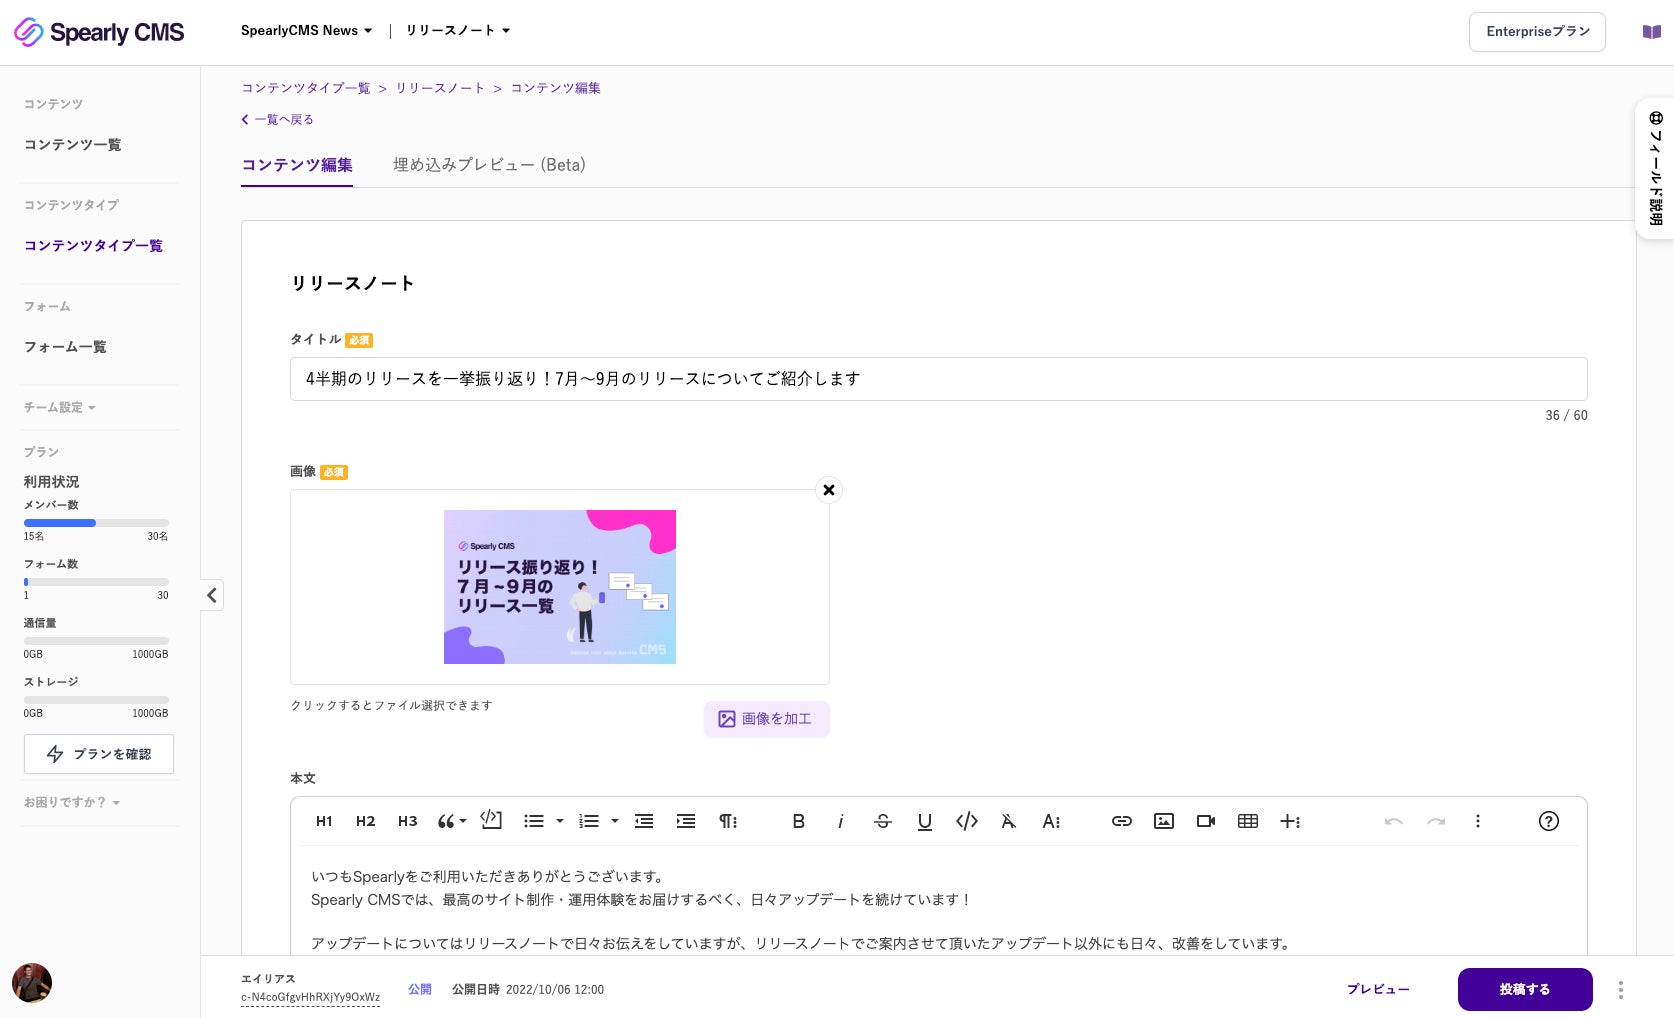
Task: Open bulleted list style dropdown arrow
Action: pyautogui.click(x=560, y=821)
